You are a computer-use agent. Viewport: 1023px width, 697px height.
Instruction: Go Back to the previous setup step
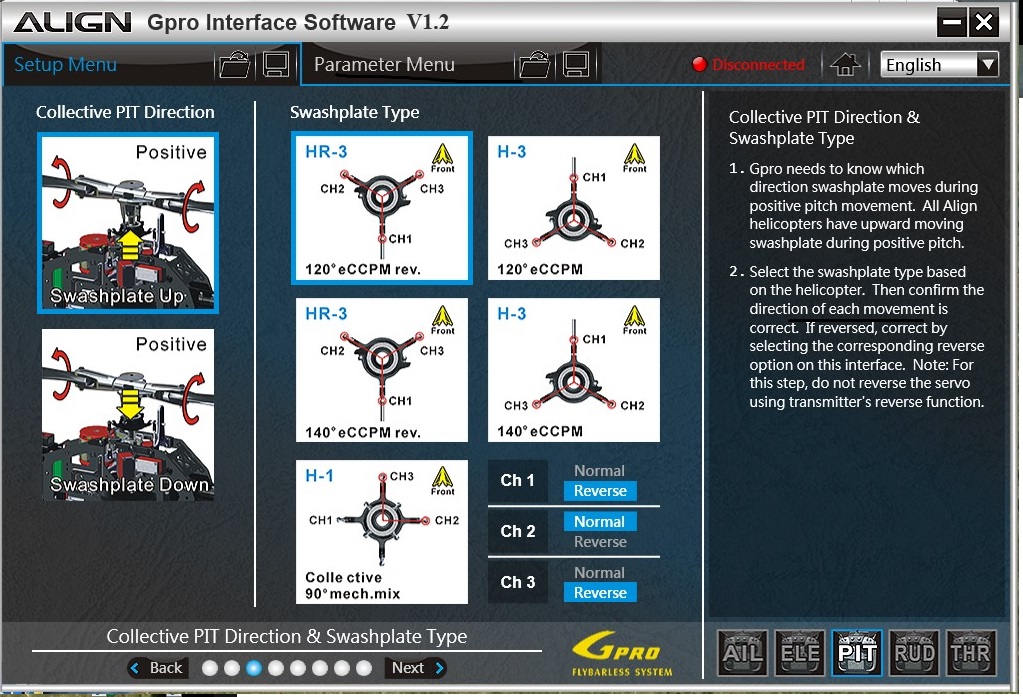coord(157,668)
